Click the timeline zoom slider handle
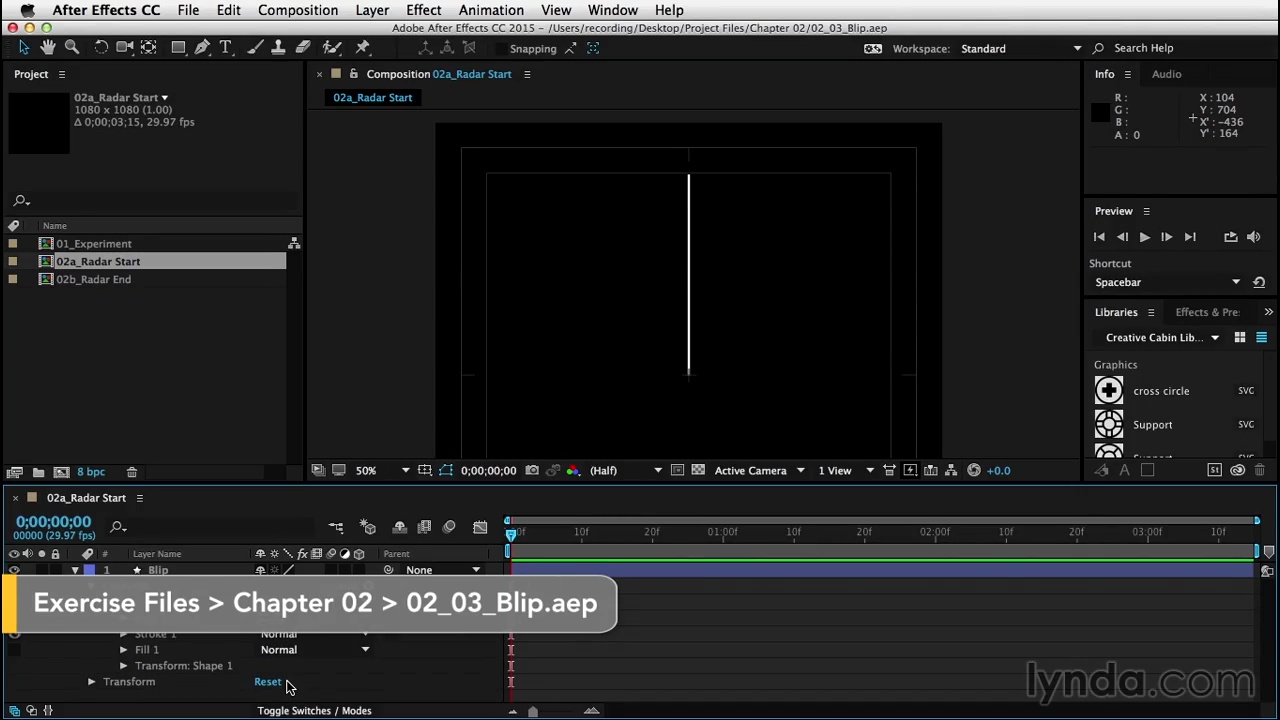Screen dimensions: 1280x720 532,711
